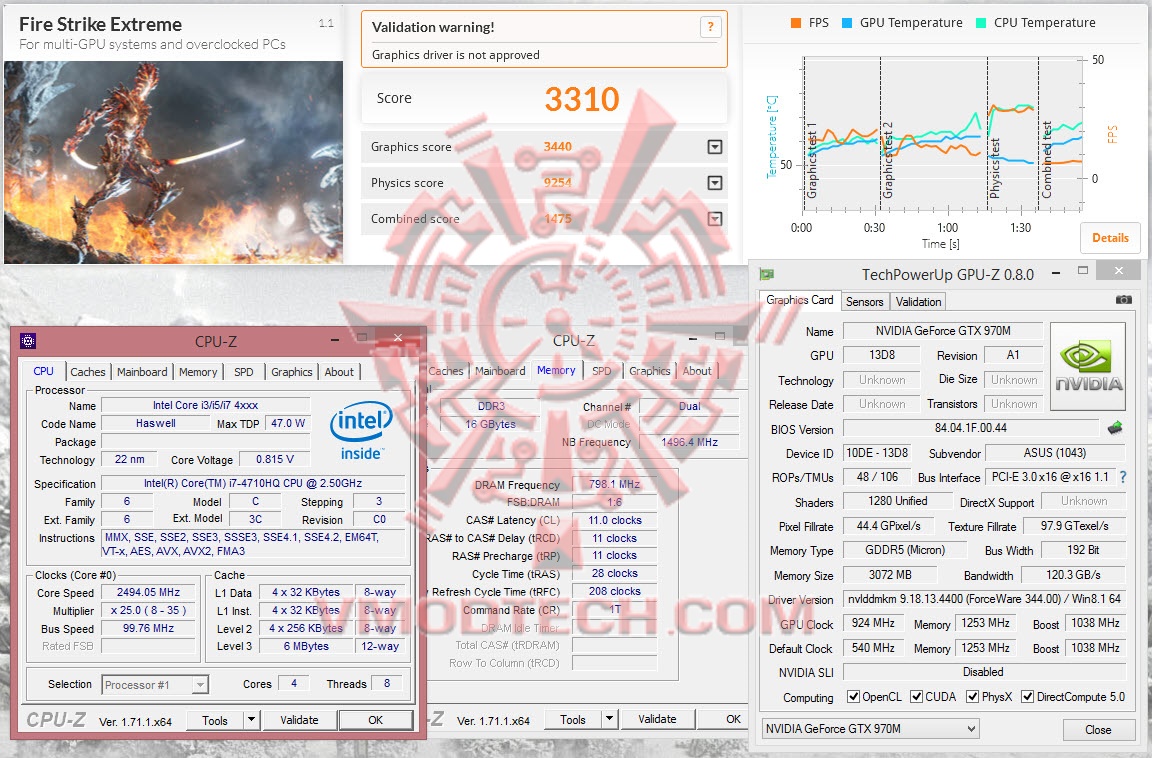Click the Bus Interface question mark icon

tap(1123, 477)
